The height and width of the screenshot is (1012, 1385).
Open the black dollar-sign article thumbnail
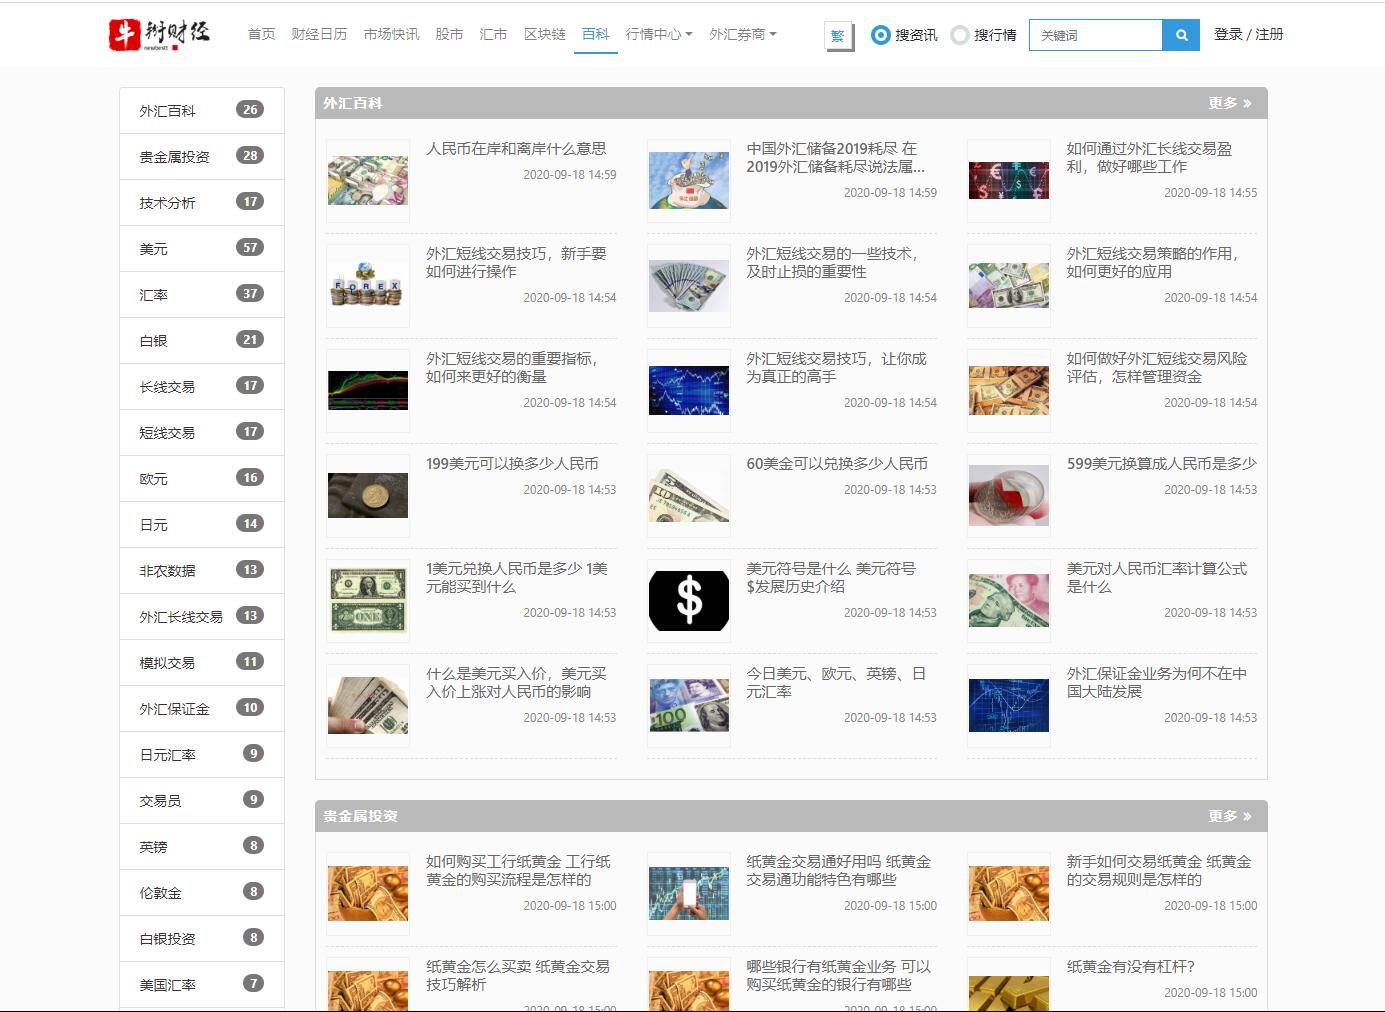pyautogui.click(x=688, y=600)
